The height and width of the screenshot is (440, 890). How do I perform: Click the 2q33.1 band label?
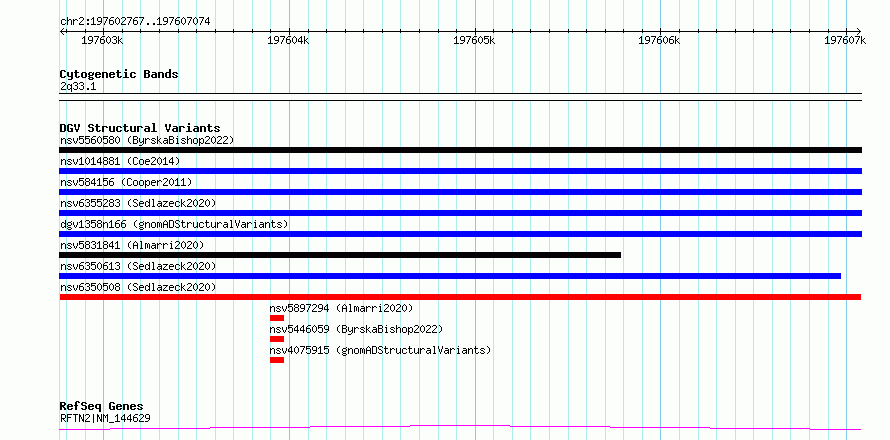pyautogui.click(x=78, y=86)
